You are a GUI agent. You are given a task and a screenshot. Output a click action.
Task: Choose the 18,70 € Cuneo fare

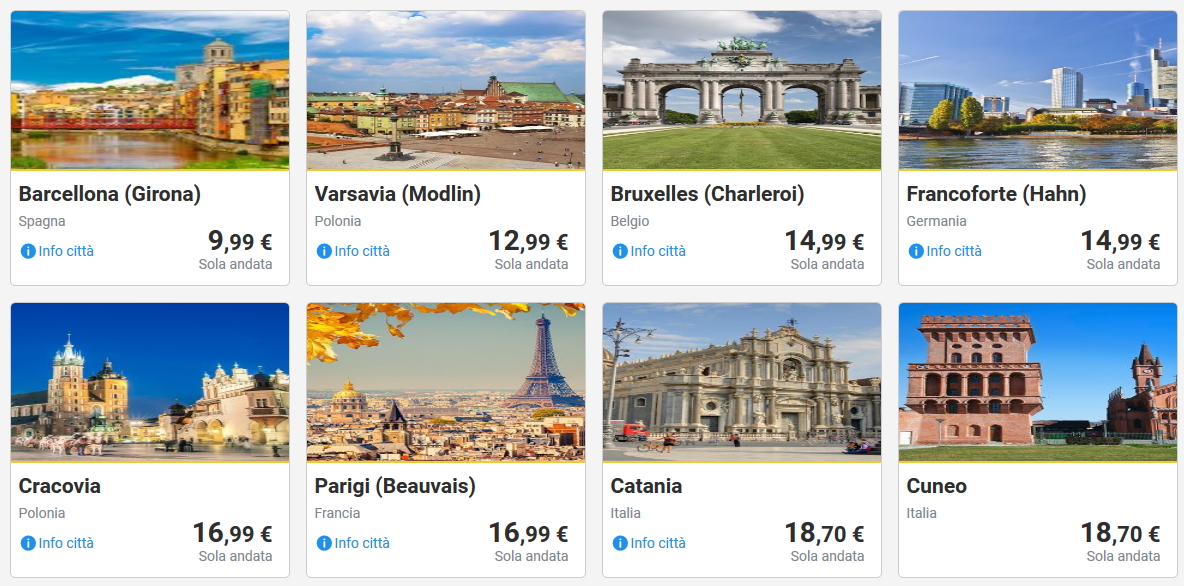tap(1120, 534)
